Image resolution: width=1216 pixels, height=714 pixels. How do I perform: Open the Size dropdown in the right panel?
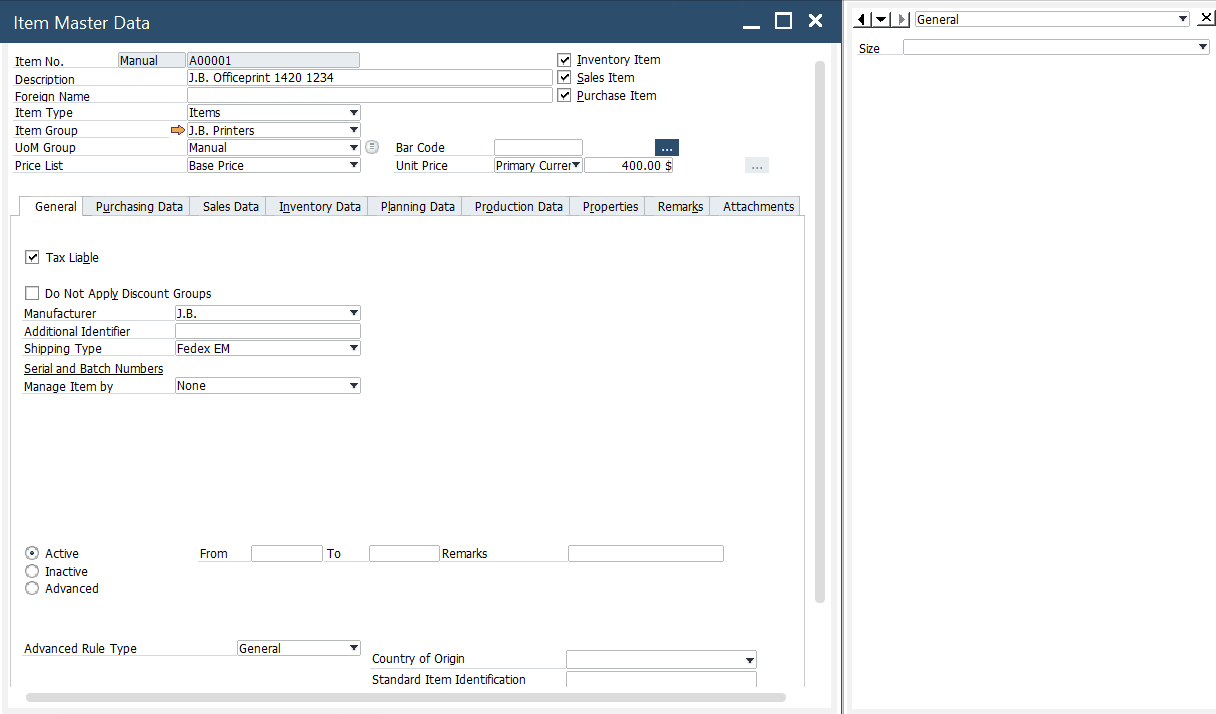click(1203, 46)
